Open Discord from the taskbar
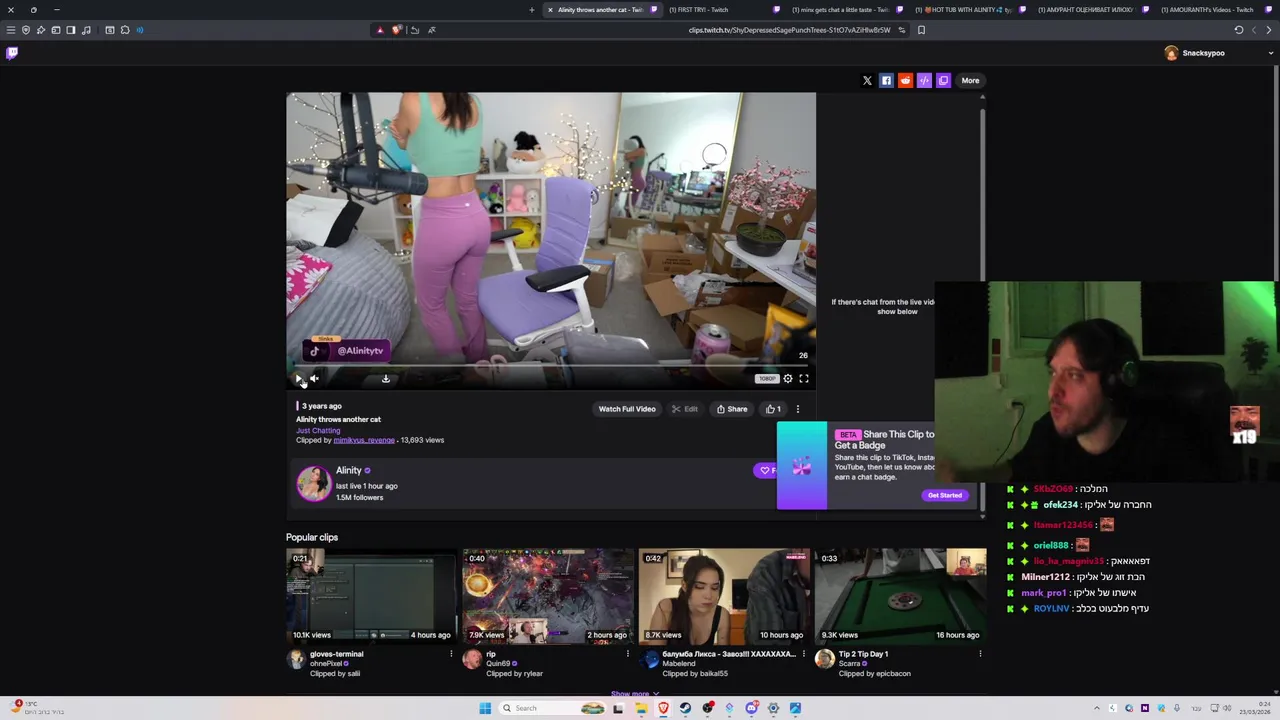Viewport: 1280px width, 720px height. pos(751,708)
